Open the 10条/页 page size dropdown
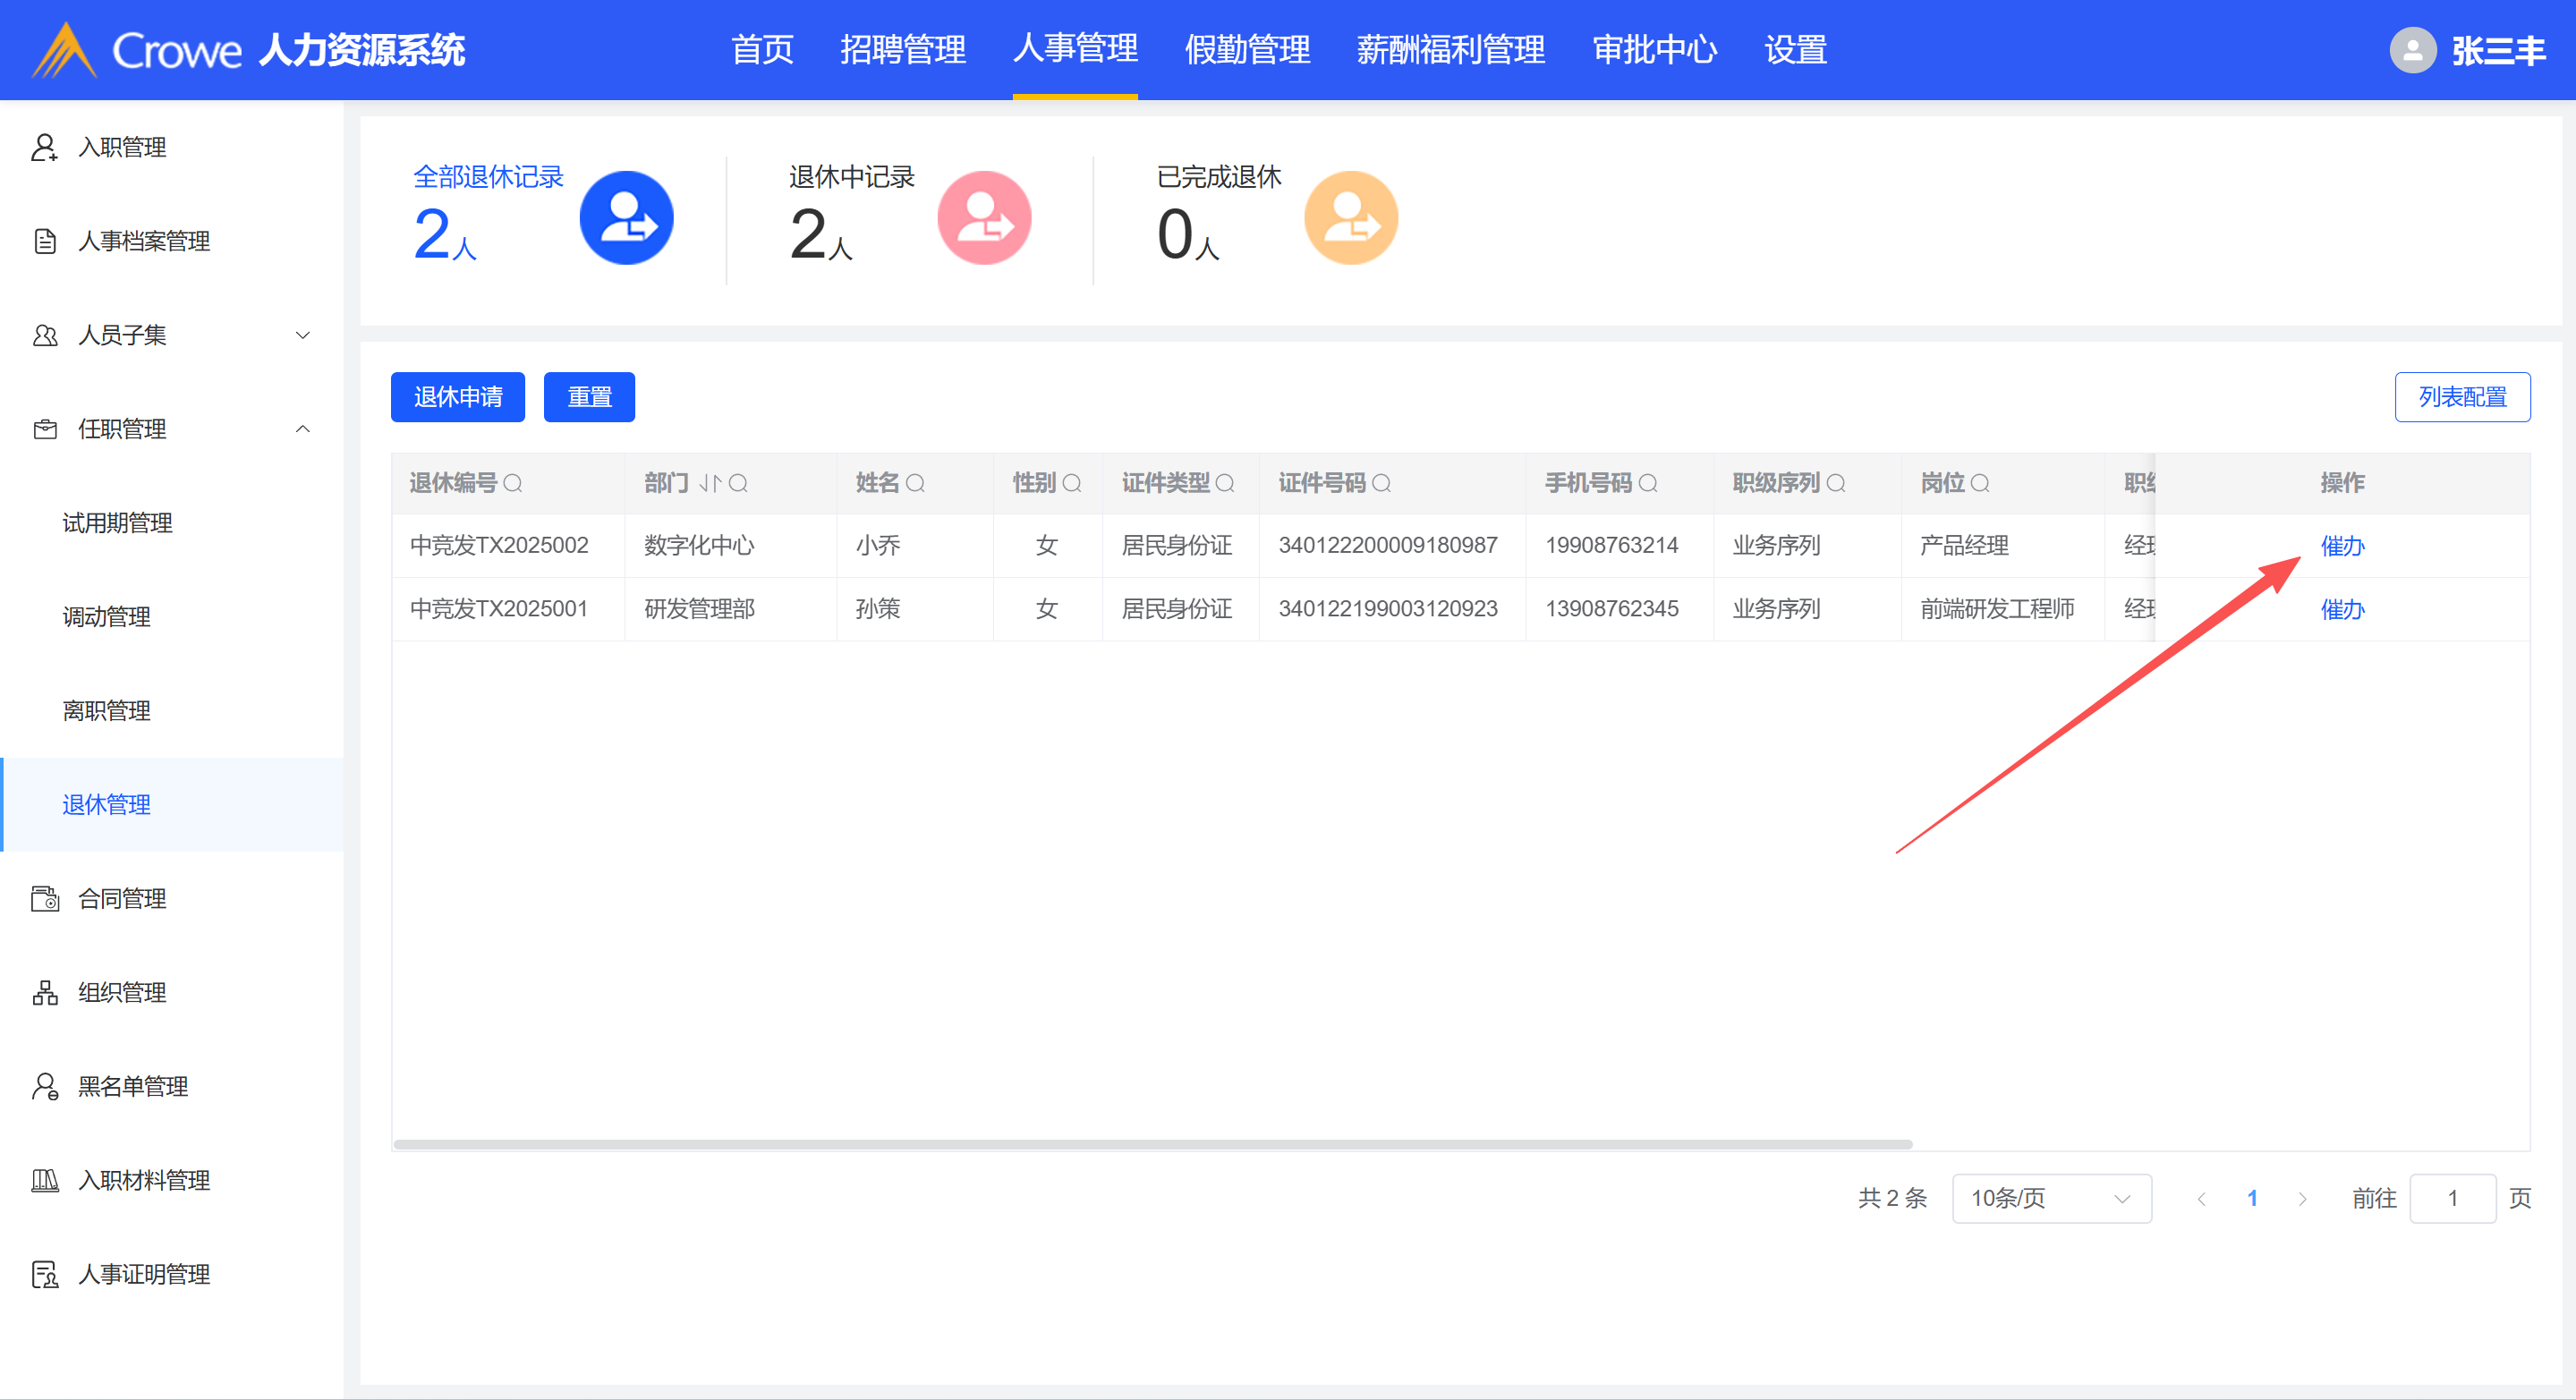This screenshot has width=2576, height=1400. [x=2050, y=1198]
